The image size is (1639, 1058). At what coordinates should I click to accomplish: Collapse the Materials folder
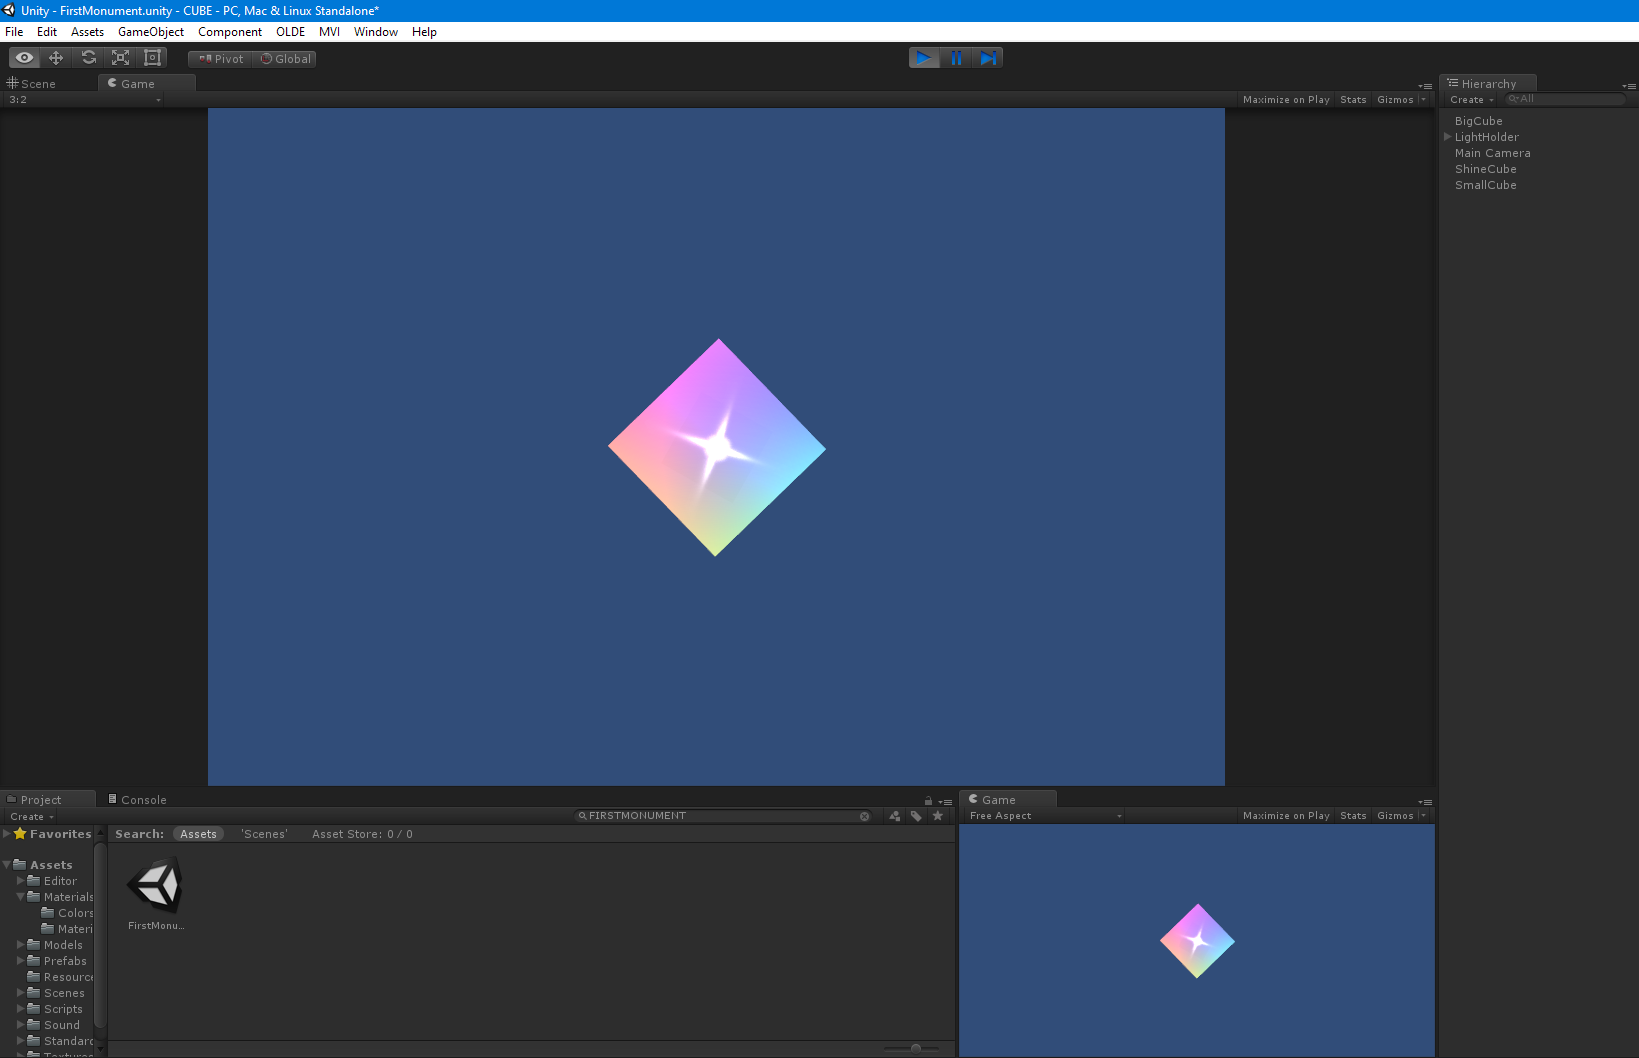[x=21, y=896]
